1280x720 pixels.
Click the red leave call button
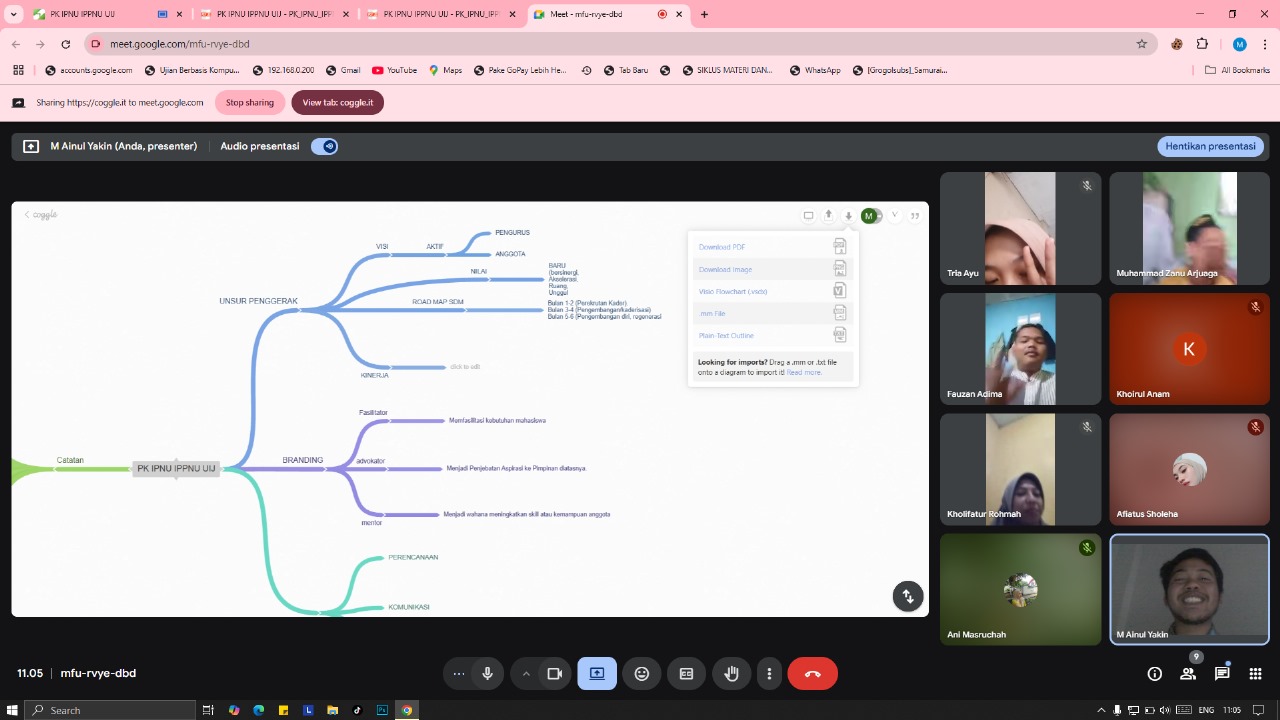coord(812,674)
